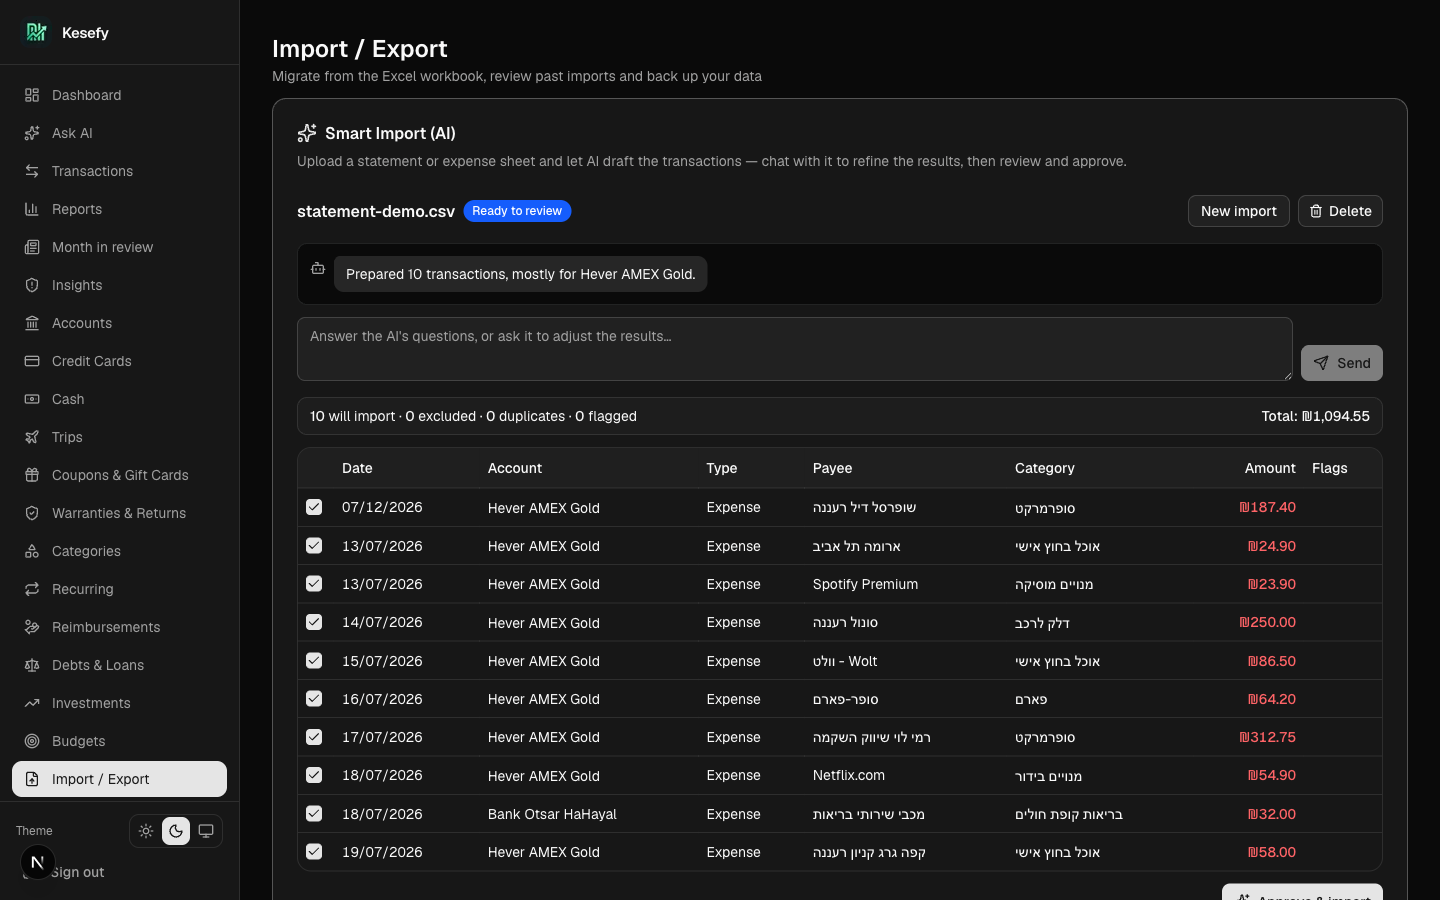This screenshot has width=1440, height=900.
Task: Uncheck the Bank Otsar HaHayal row checkbox
Action: [314, 814]
